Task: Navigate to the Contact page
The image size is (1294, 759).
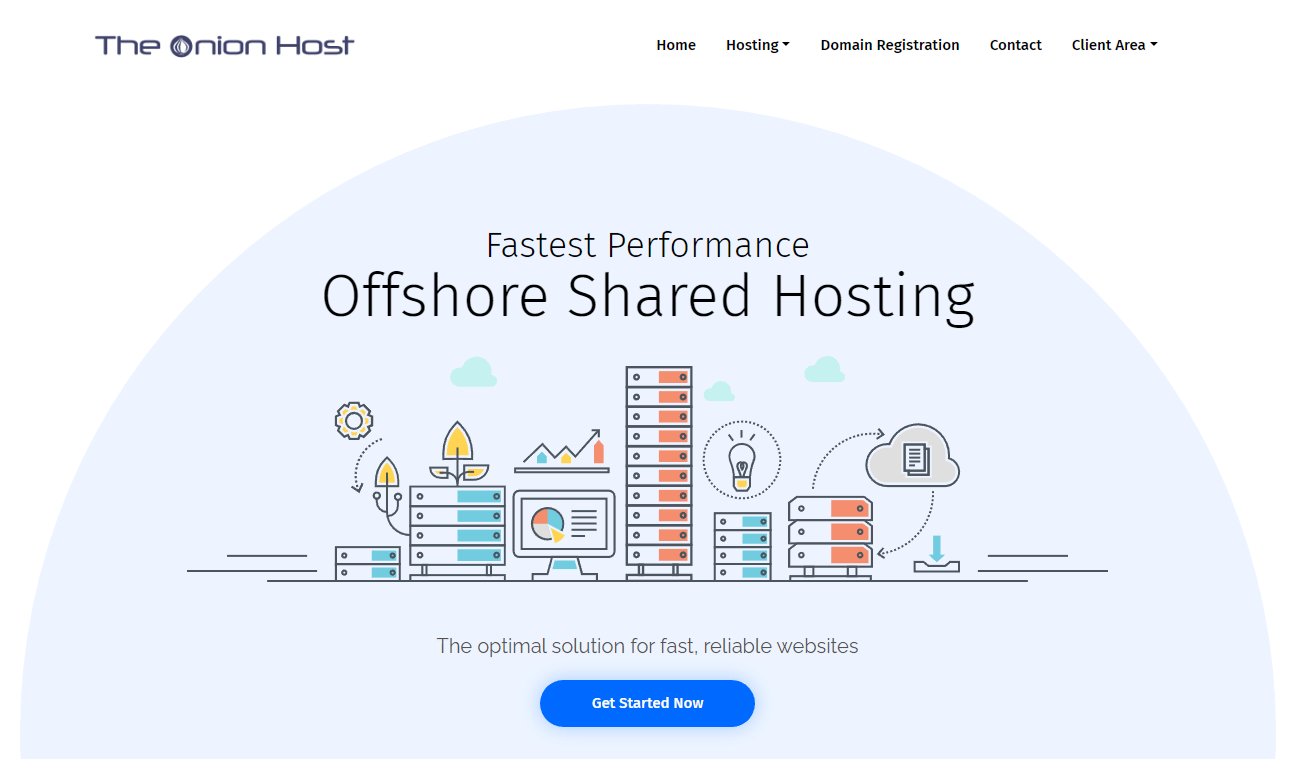Action: coord(1015,45)
